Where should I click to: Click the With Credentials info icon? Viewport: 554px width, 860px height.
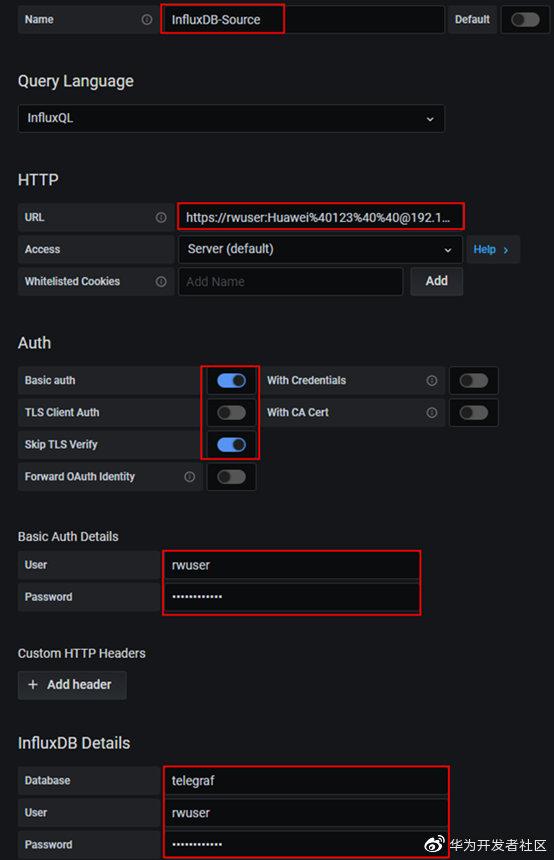[x=432, y=381]
